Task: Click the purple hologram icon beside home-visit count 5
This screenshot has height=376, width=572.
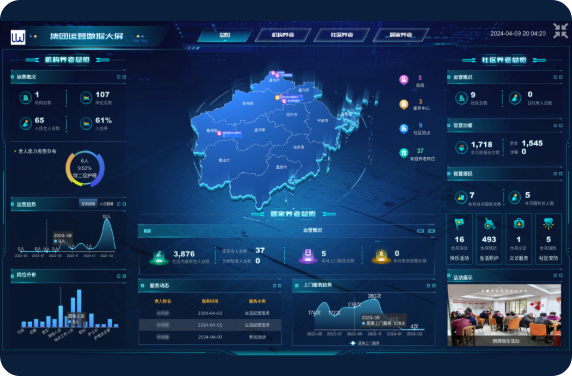Action: coord(308,256)
